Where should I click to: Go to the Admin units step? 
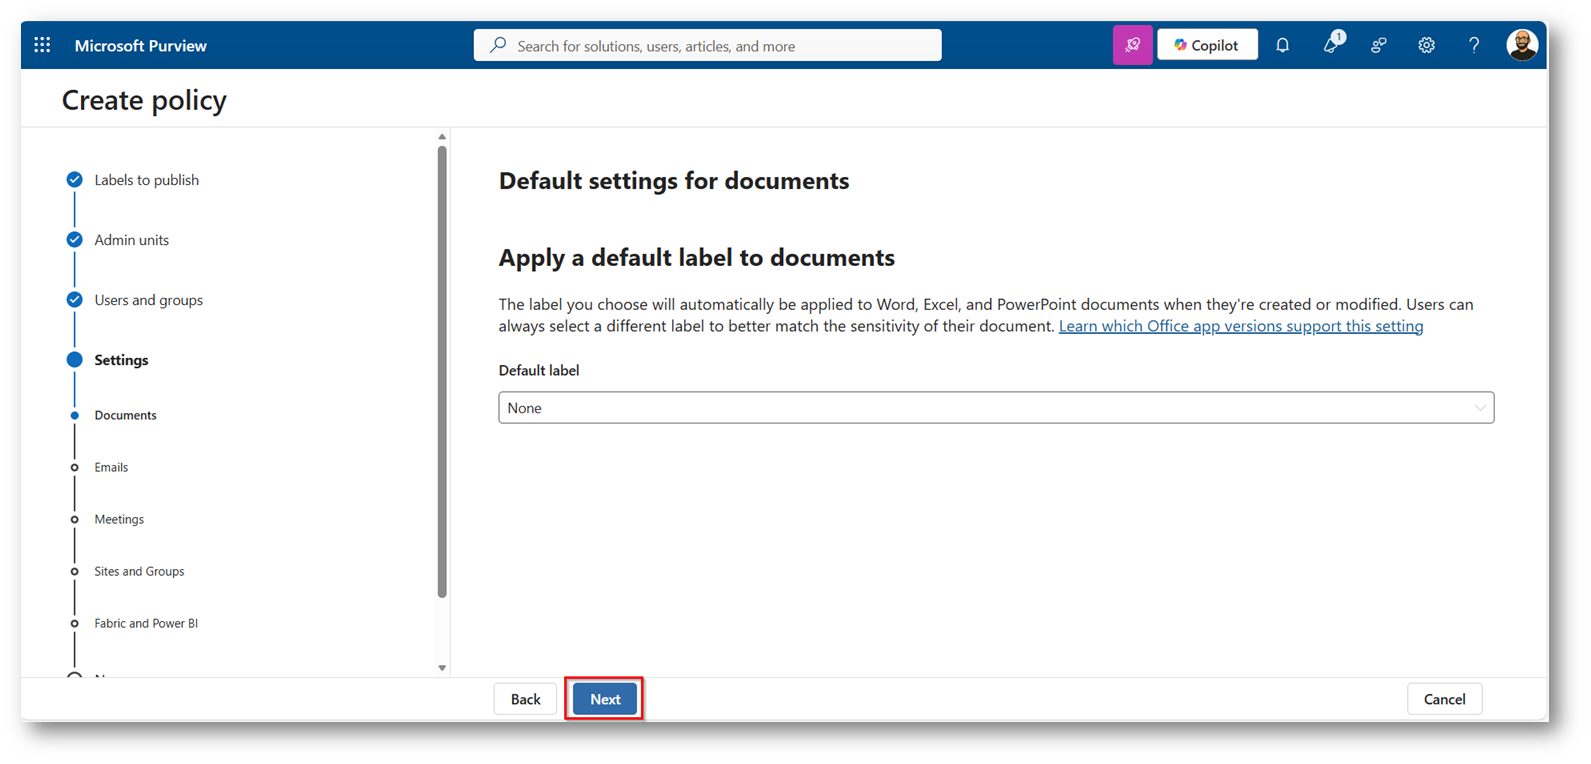131,240
